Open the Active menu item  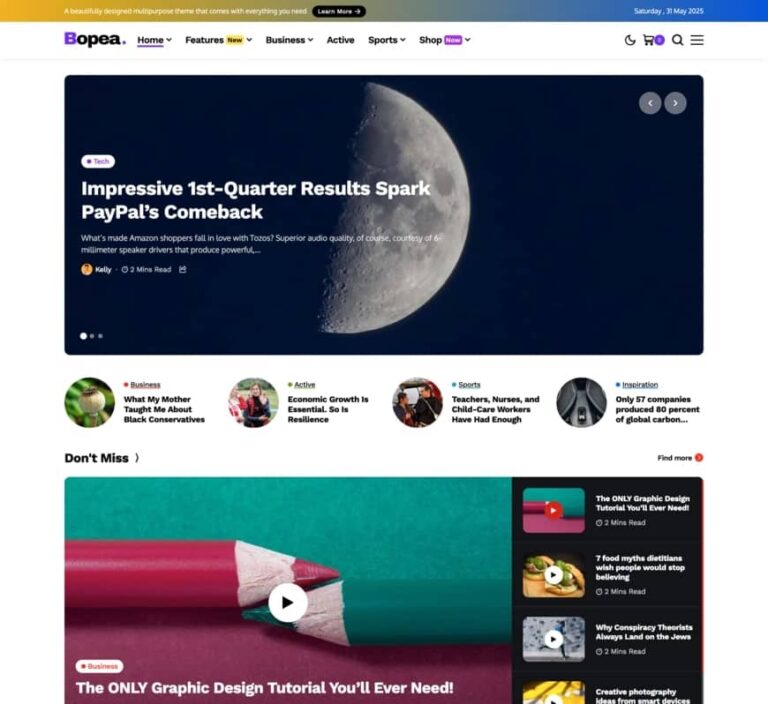point(340,40)
